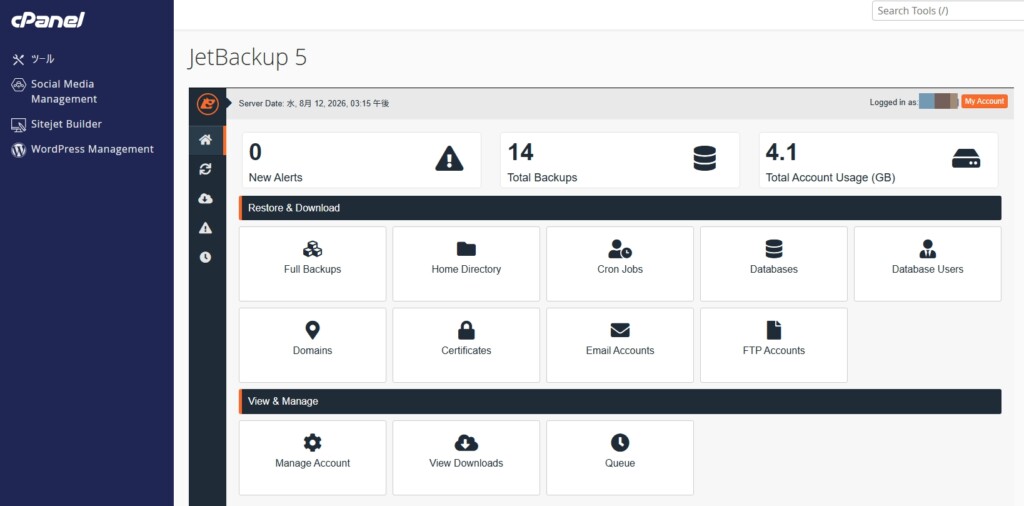This screenshot has height=506, width=1024.
Task: Open the Database Users tile
Action: click(927, 264)
